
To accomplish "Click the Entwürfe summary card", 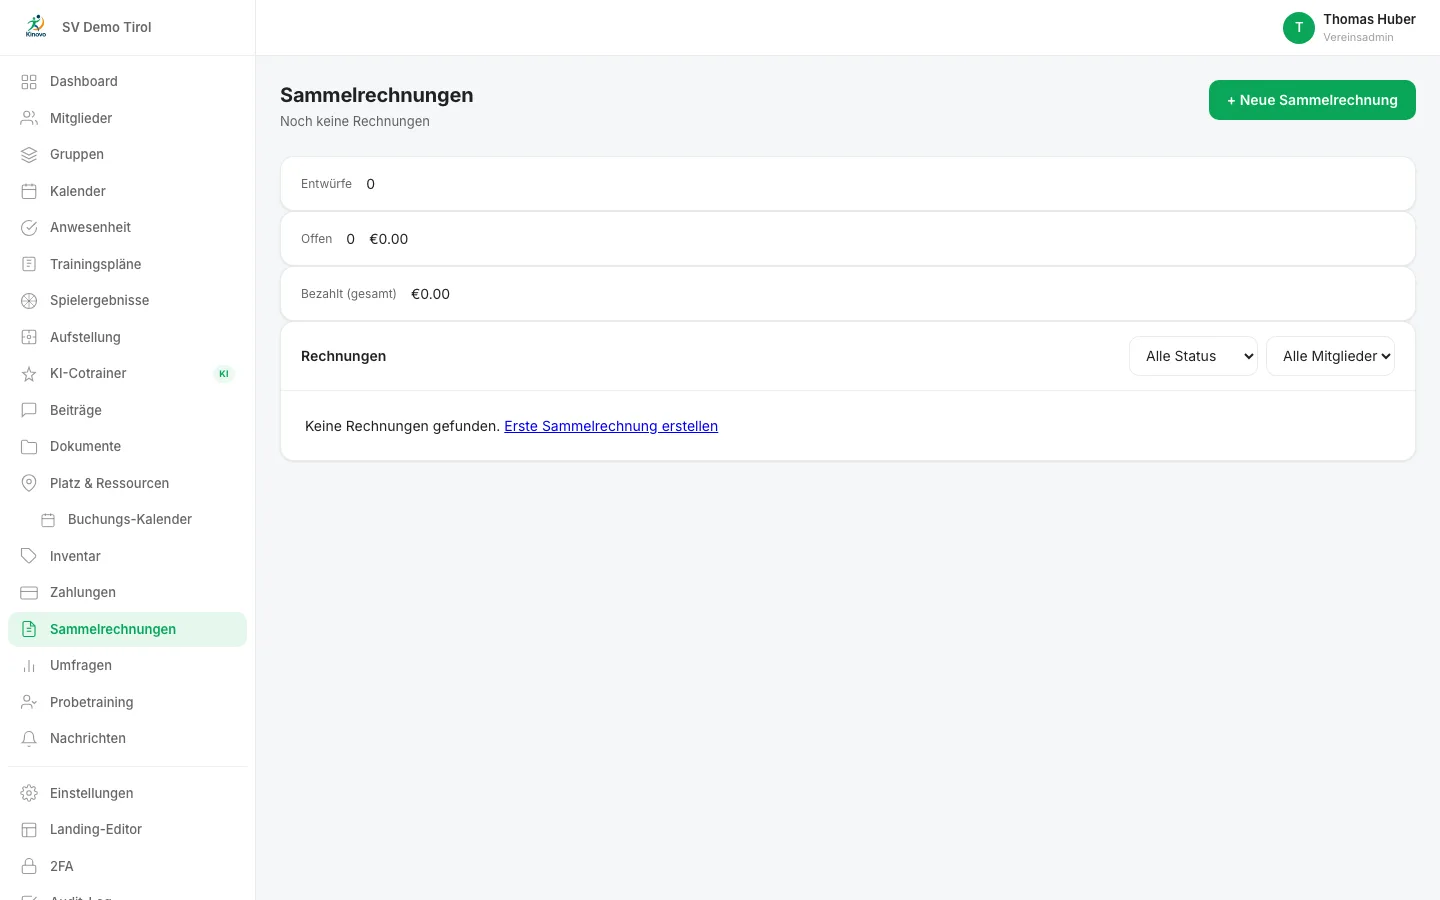I will (x=848, y=184).
